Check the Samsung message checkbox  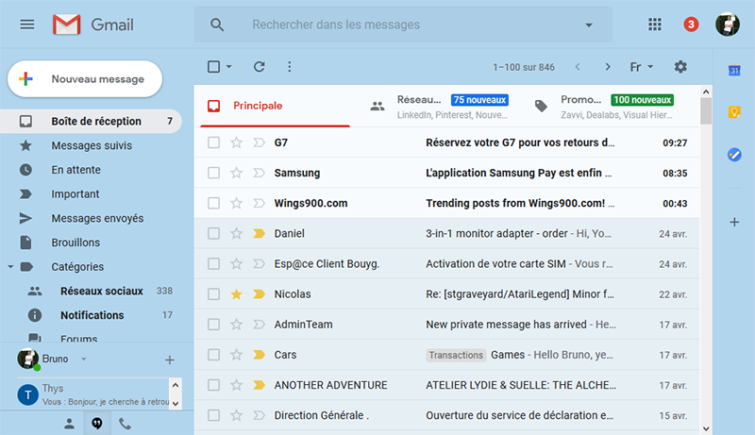point(214,173)
